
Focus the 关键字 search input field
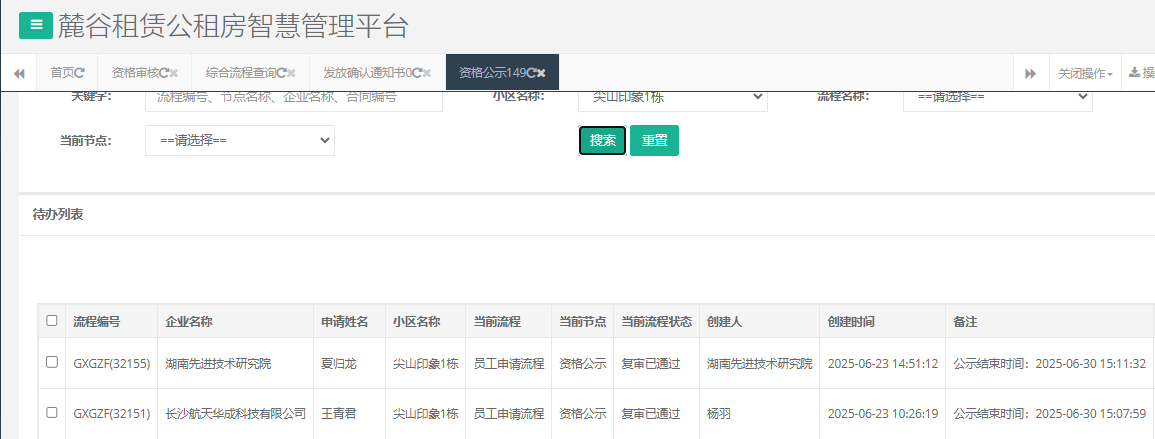point(293,98)
